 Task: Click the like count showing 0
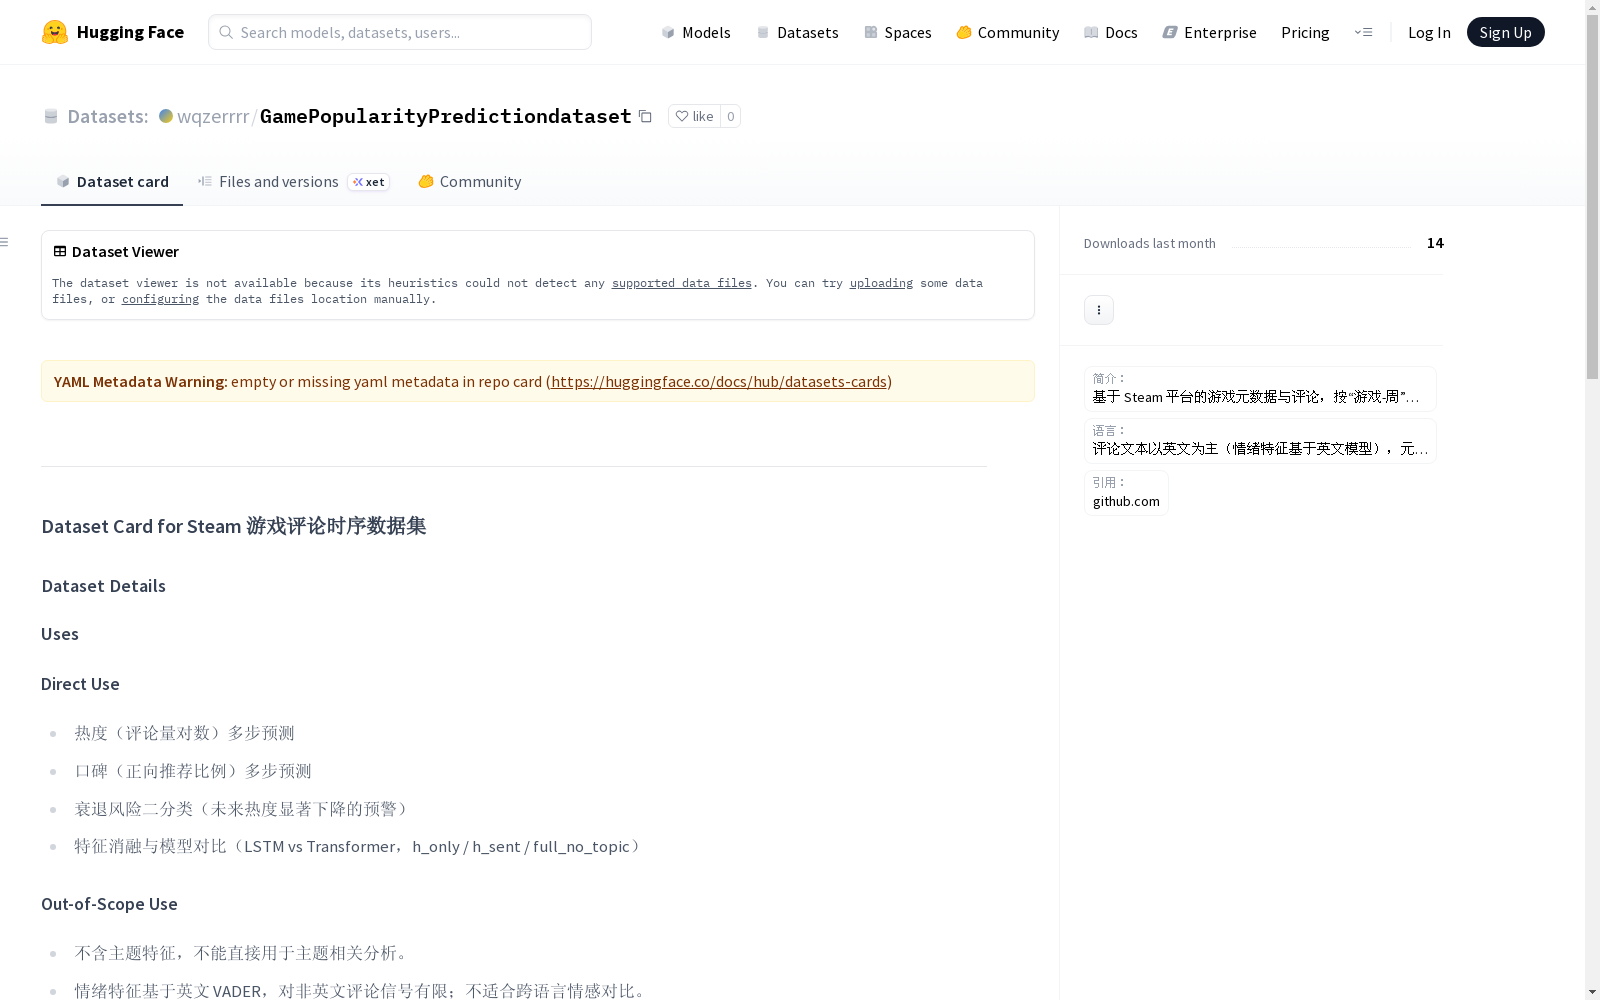click(x=731, y=116)
